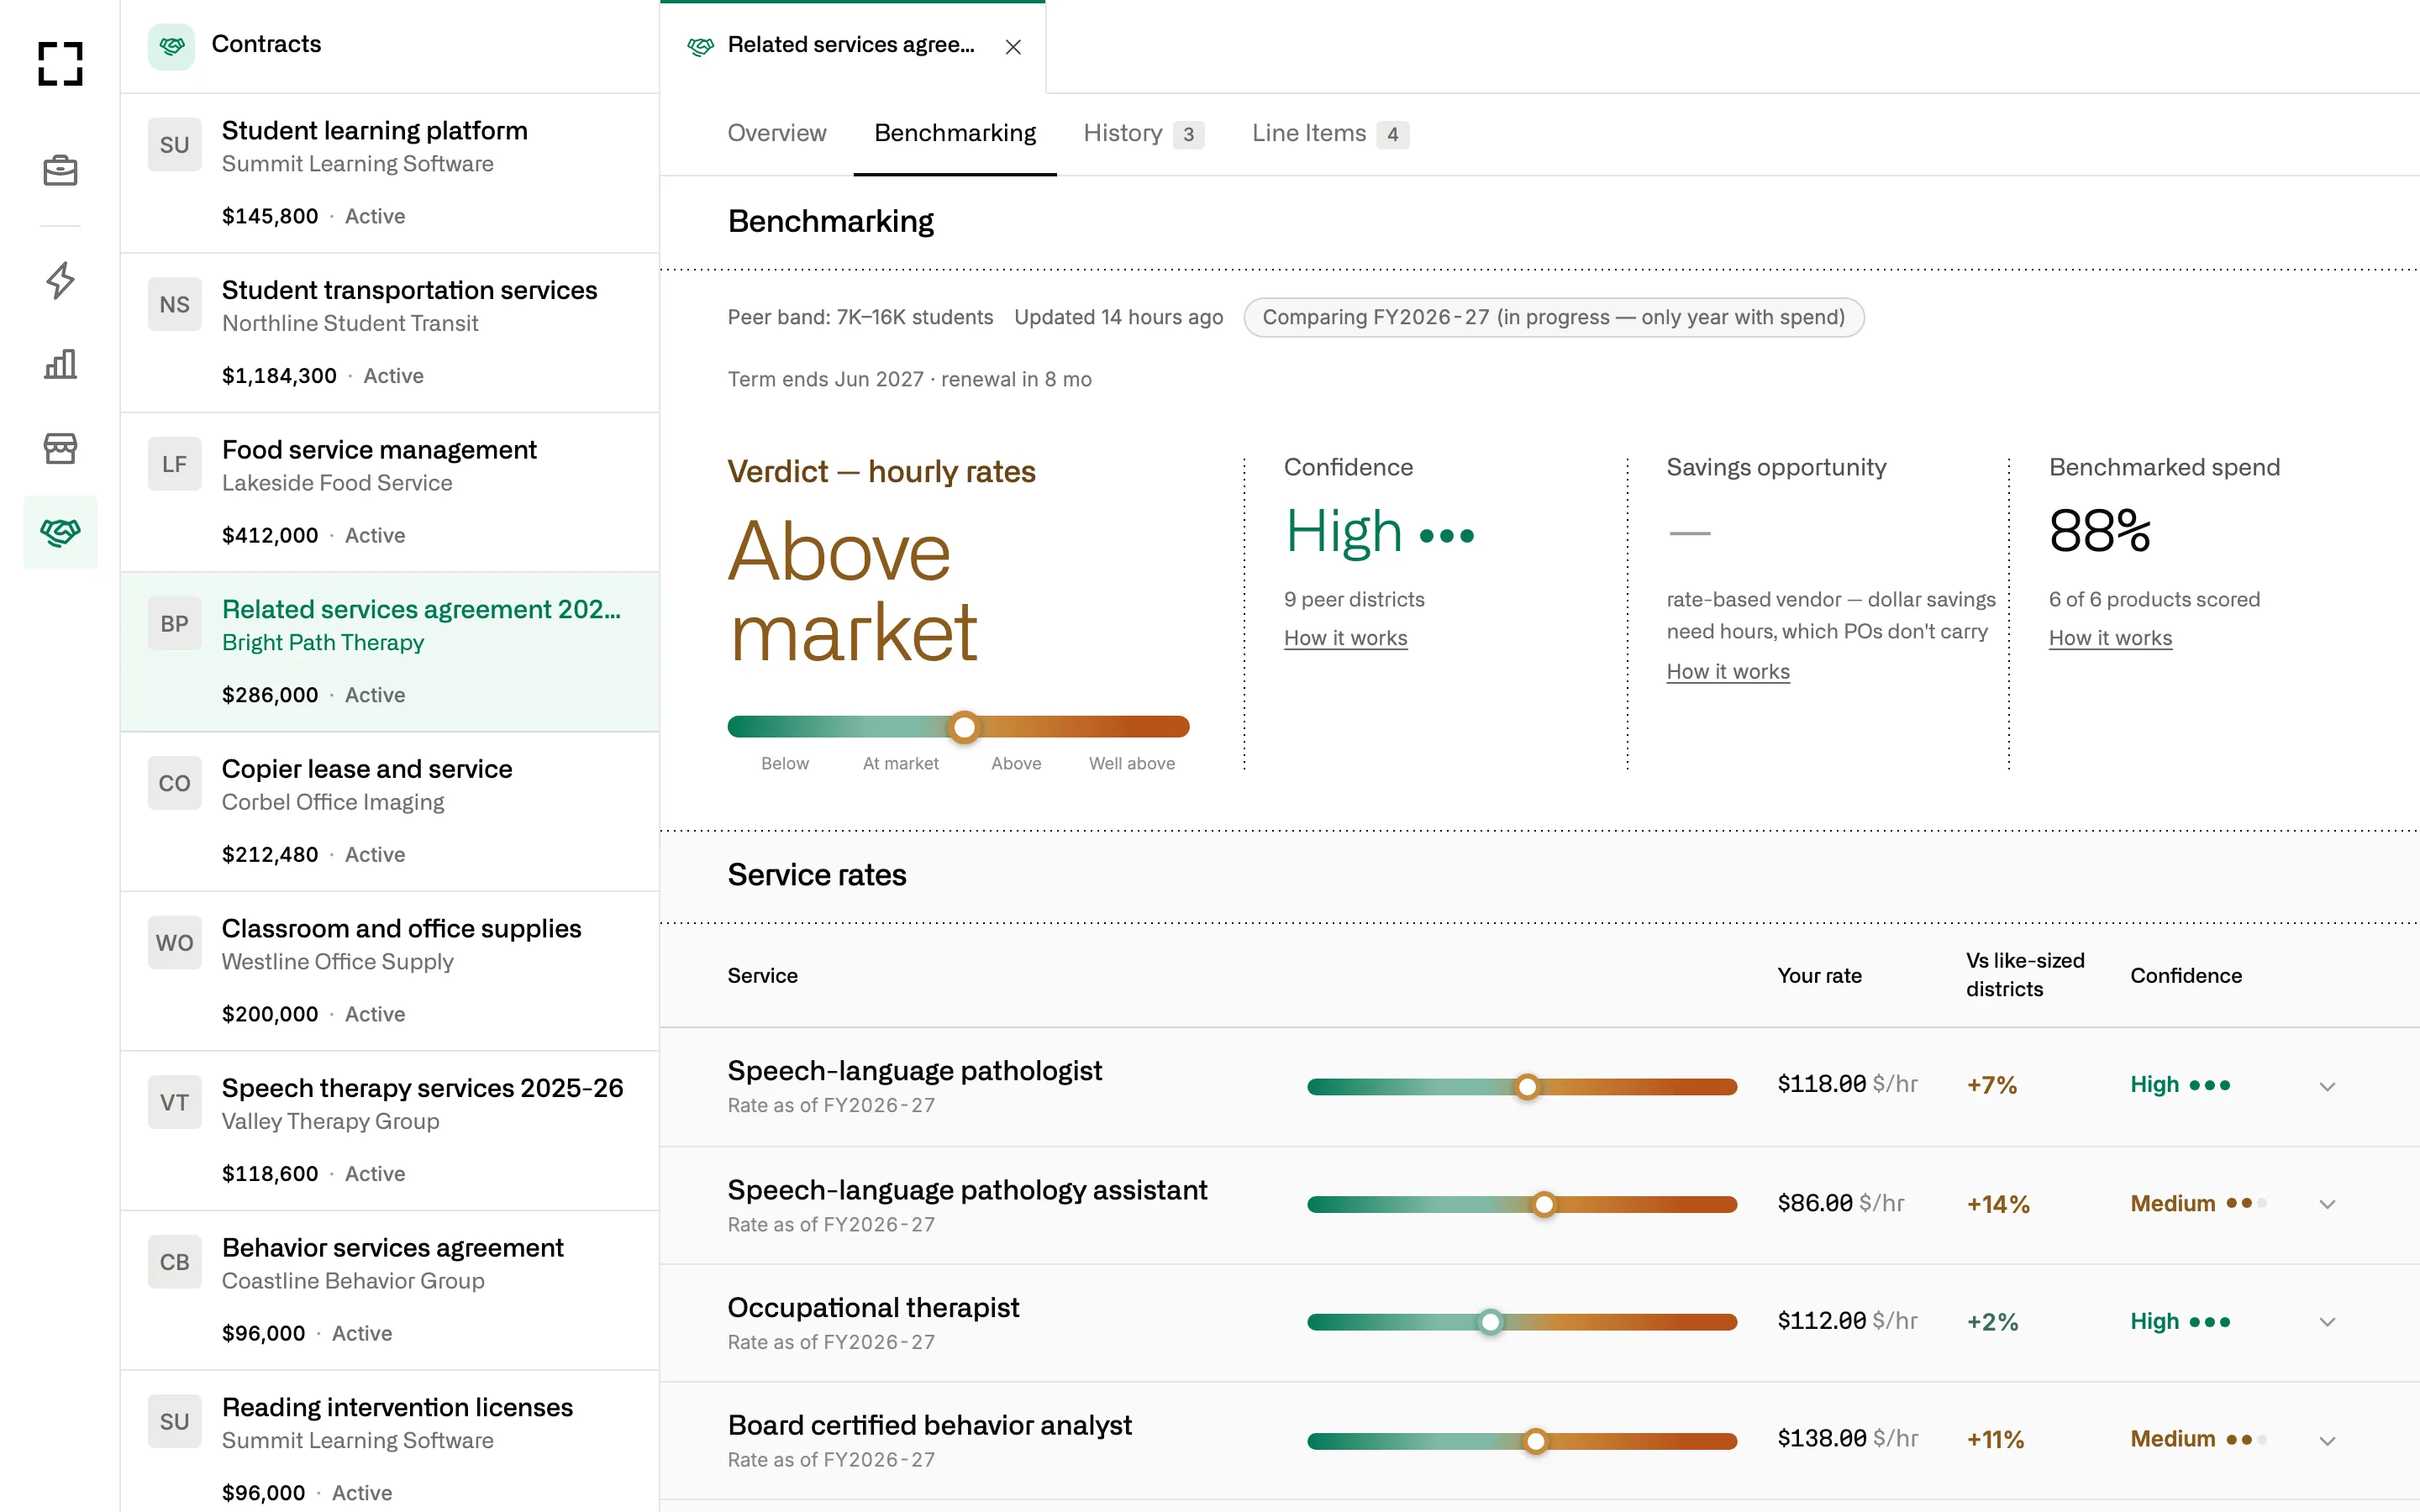The height and width of the screenshot is (1512, 2420).
Task: Click the Comparing FY2026-27 pill
Action: click(1553, 317)
